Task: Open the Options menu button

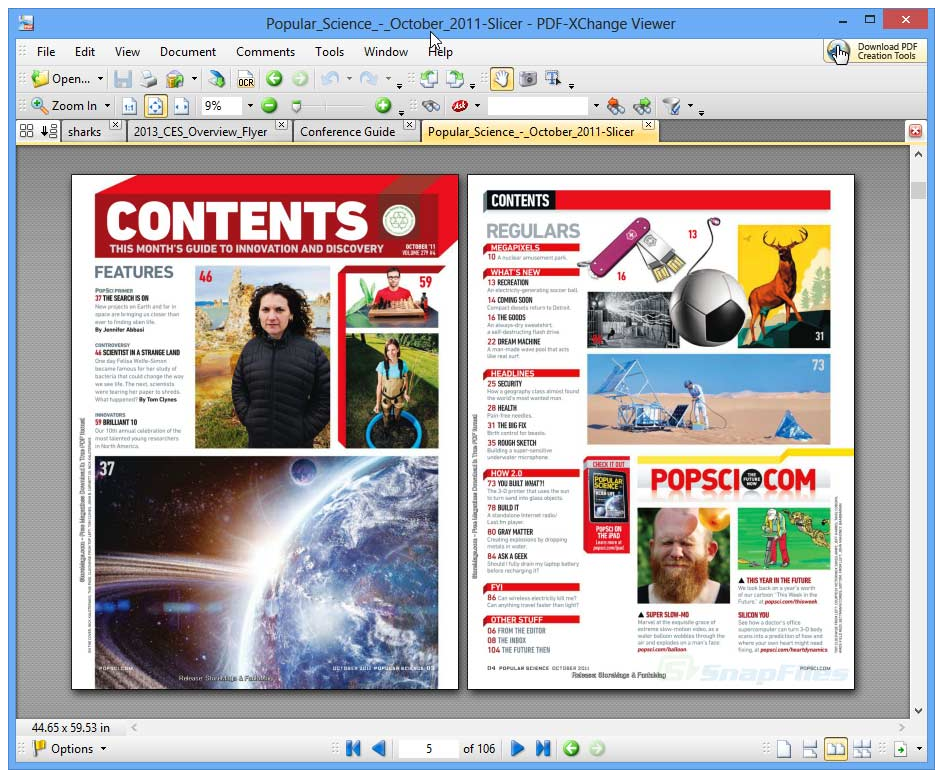Action: coord(70,749)
